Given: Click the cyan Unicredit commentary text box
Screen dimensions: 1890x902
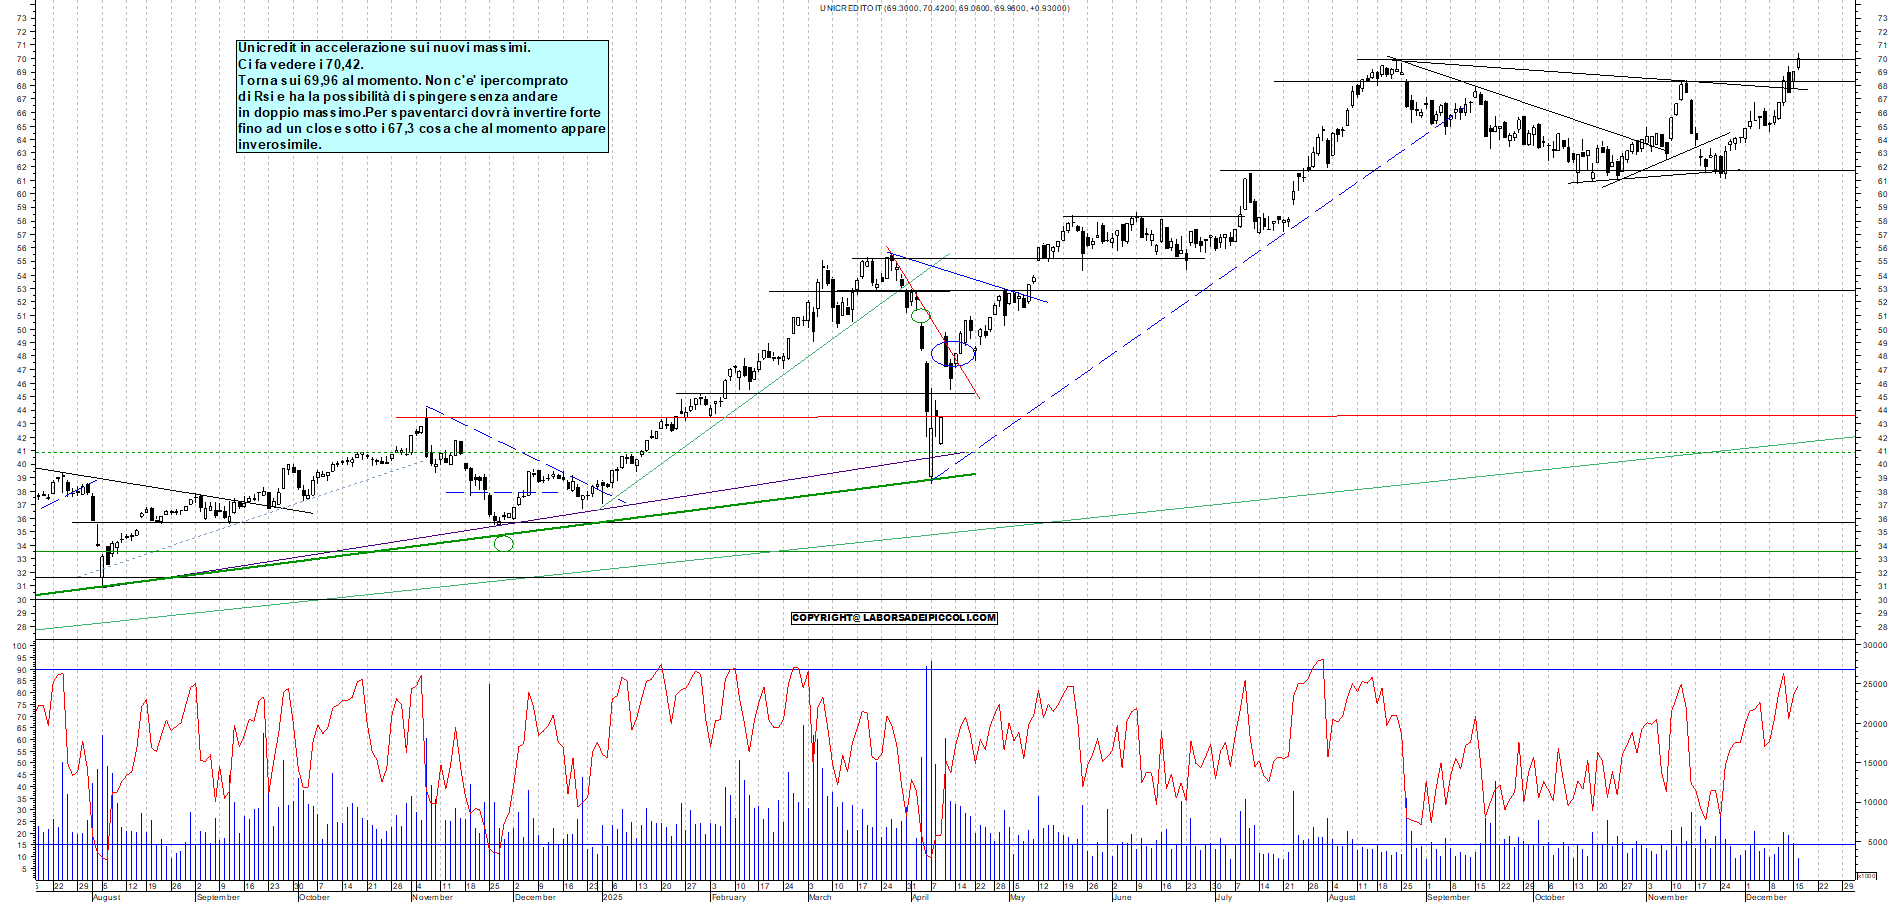Looking at the screenshot, I should pyautogui.click(x=422, y=96).
